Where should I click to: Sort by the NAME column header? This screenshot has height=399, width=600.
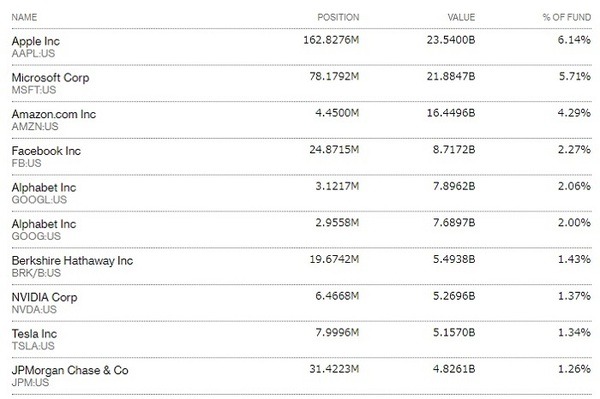point(24,17)
